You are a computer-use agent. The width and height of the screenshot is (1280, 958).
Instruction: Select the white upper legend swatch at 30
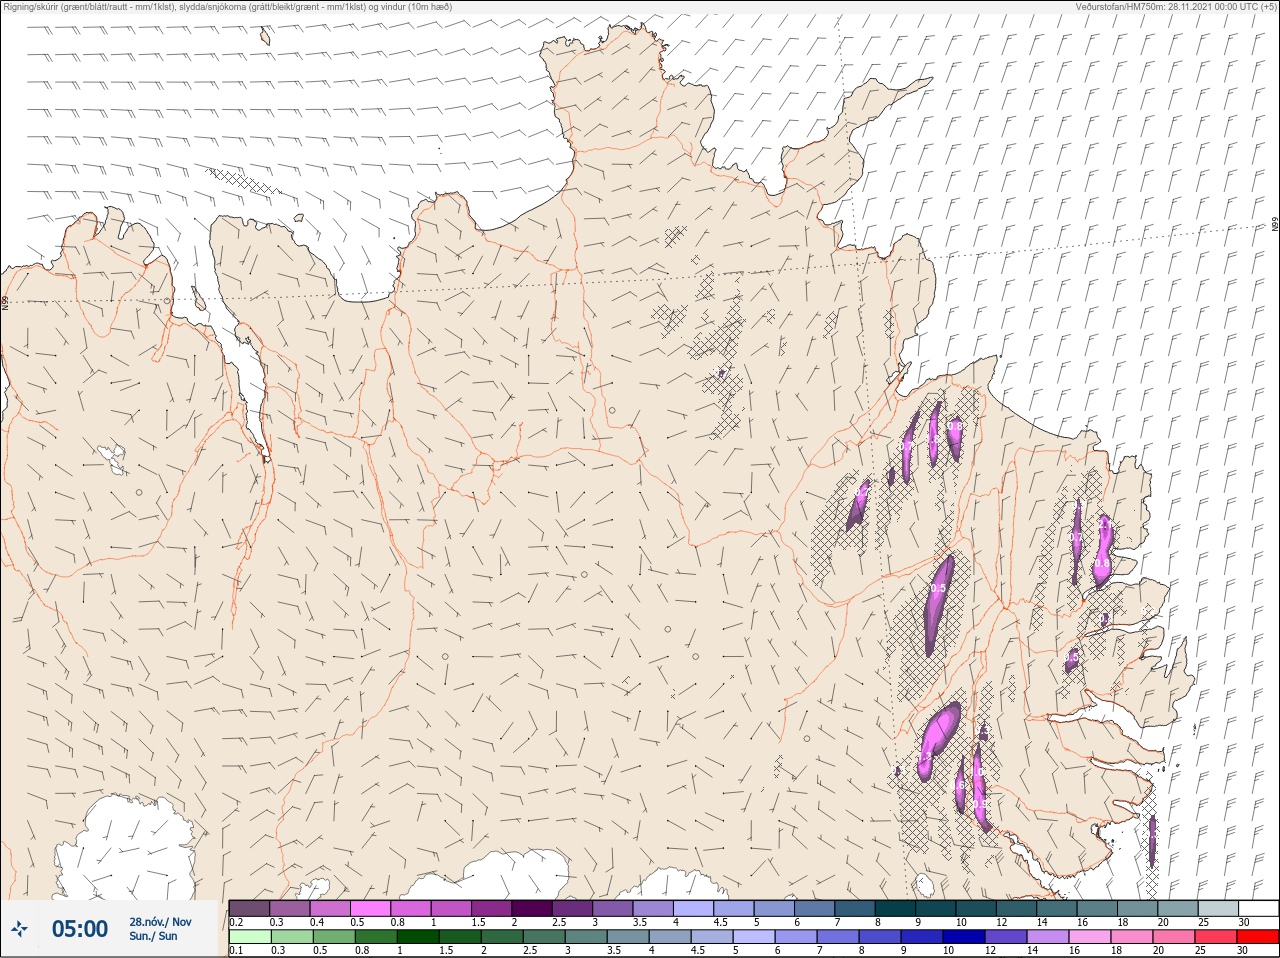pos(1258,908)
